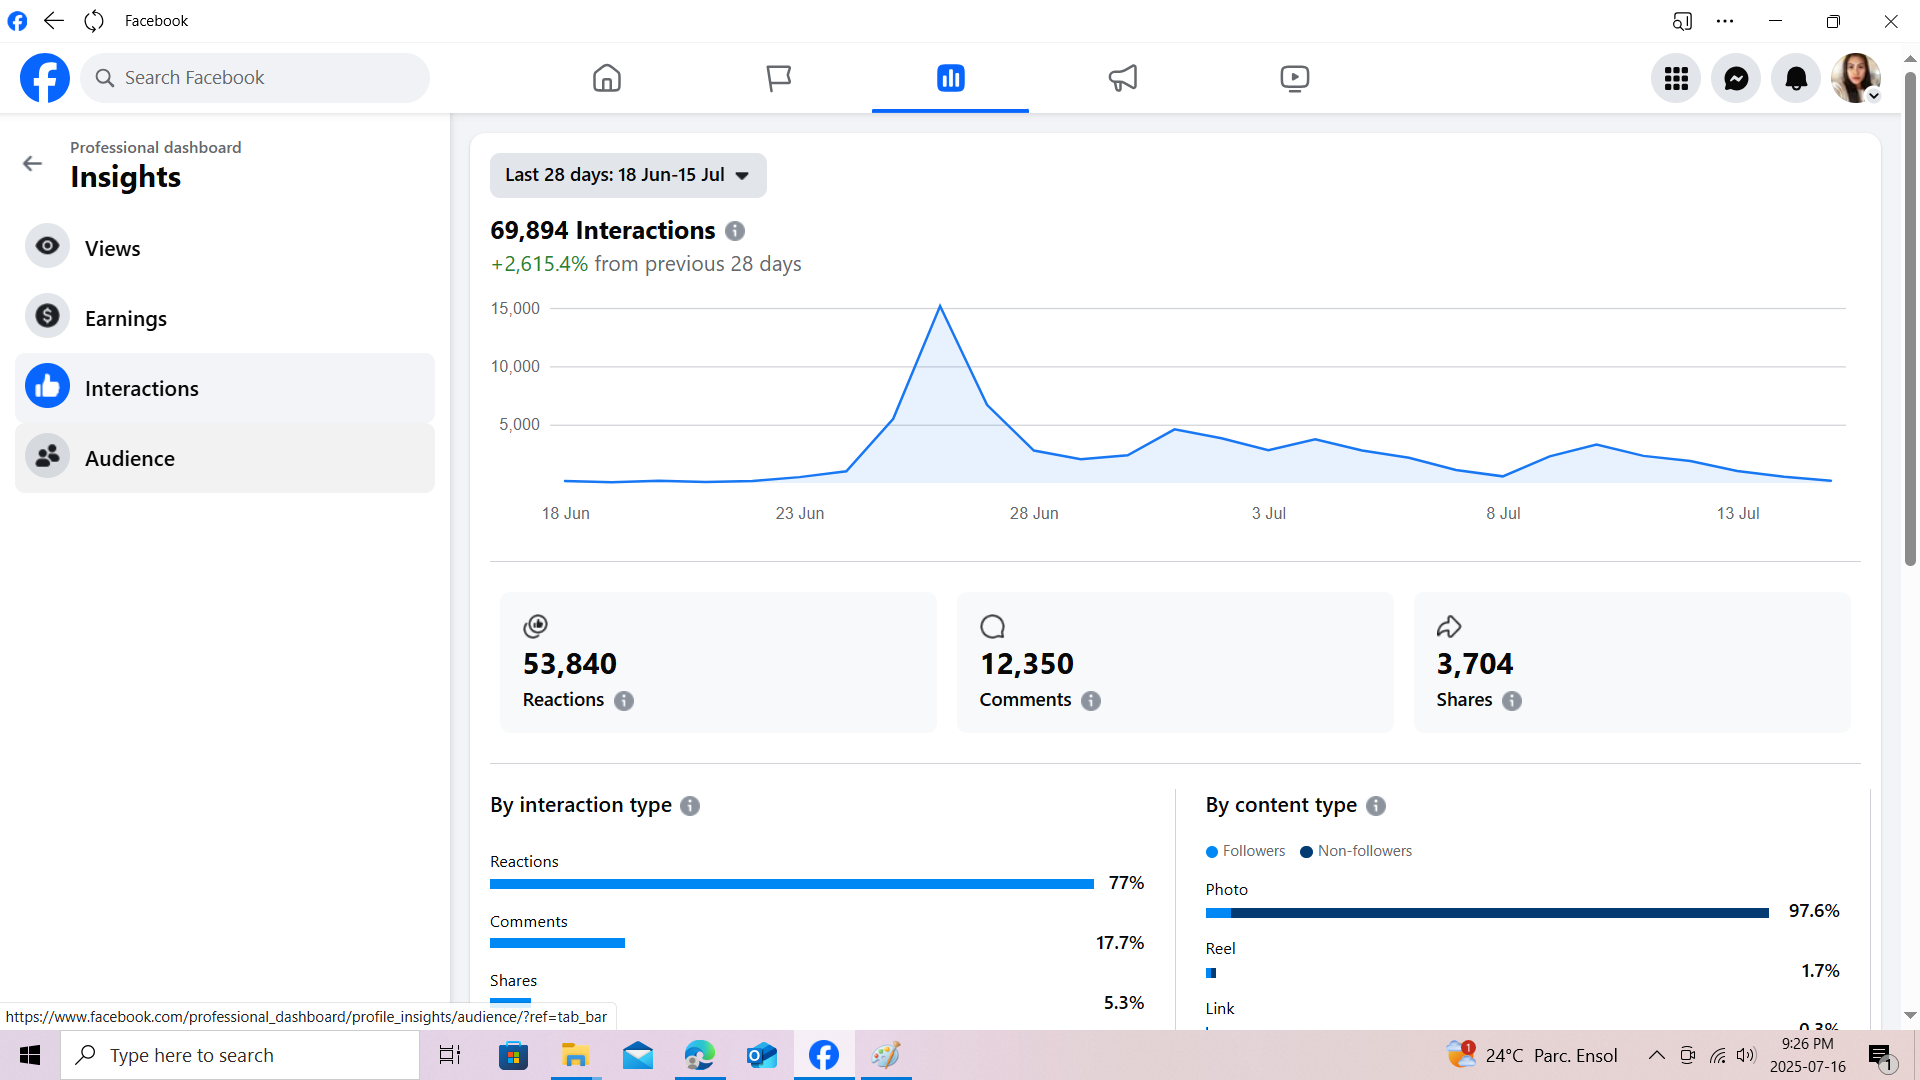Expand the Last 28 days date dropdown
The height and width of the screenshot is (1080, 1920).
coord(628,175)
